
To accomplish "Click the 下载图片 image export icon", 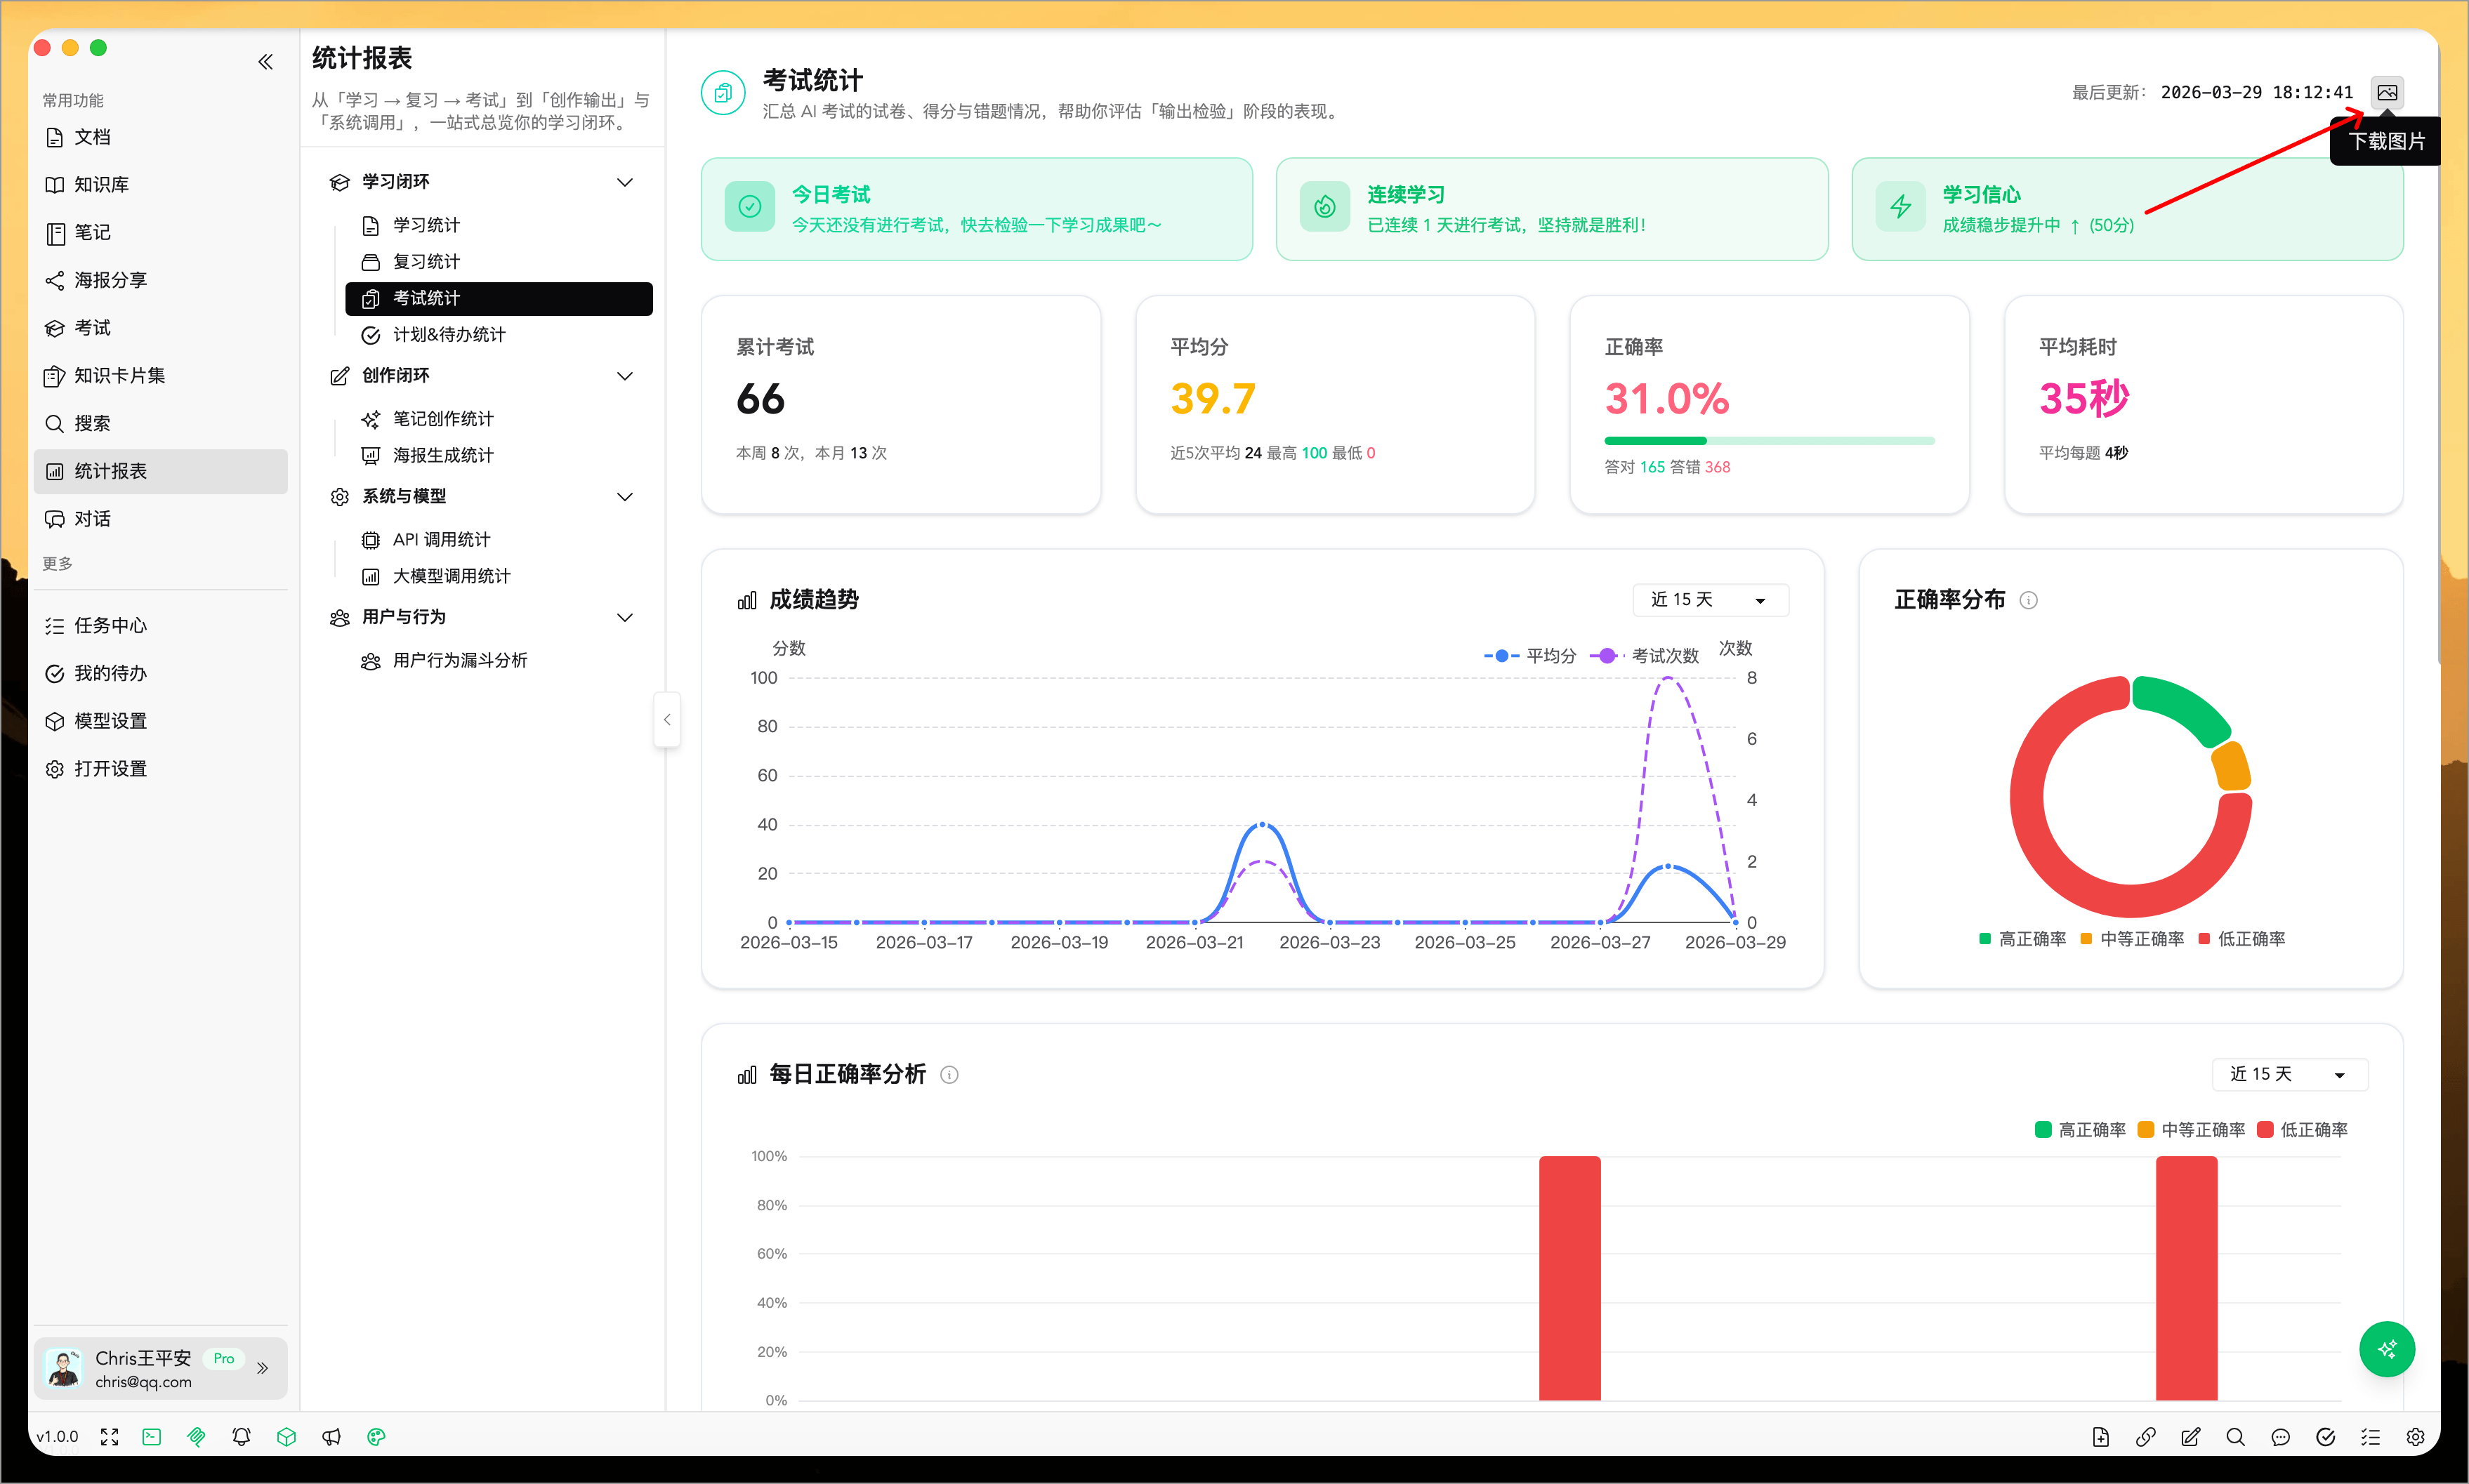I will click(2388, 91).
